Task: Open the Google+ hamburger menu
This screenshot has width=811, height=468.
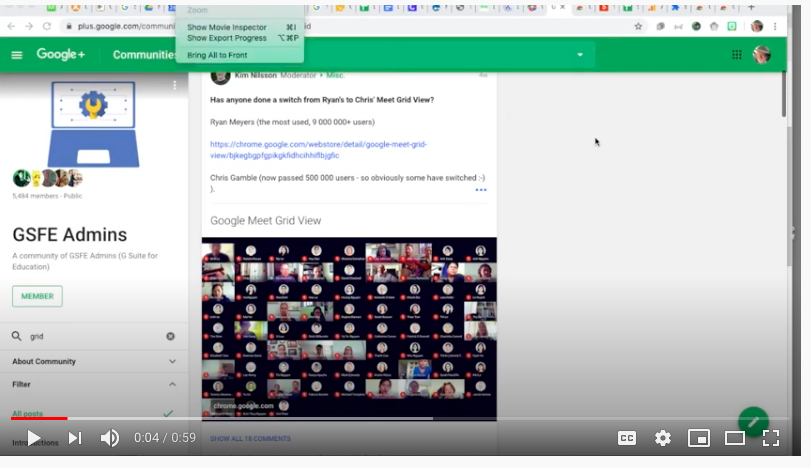Action: tap(17, 55)
